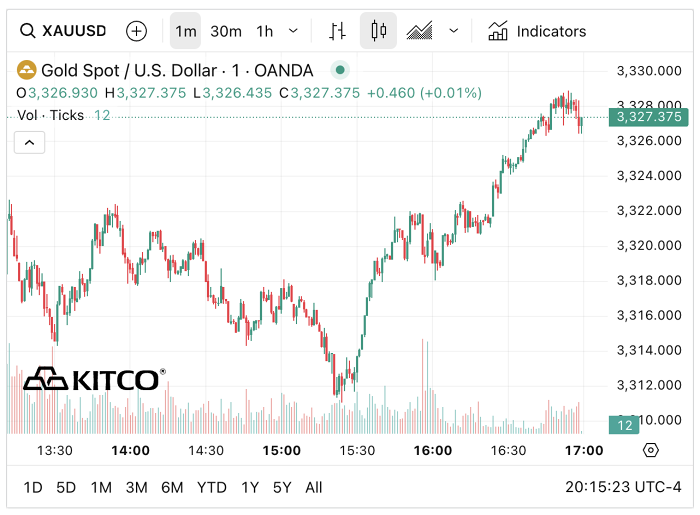Viewport: 700px width, 515px height.
Task: Select the 6M date range
Action: pos(172,487)
